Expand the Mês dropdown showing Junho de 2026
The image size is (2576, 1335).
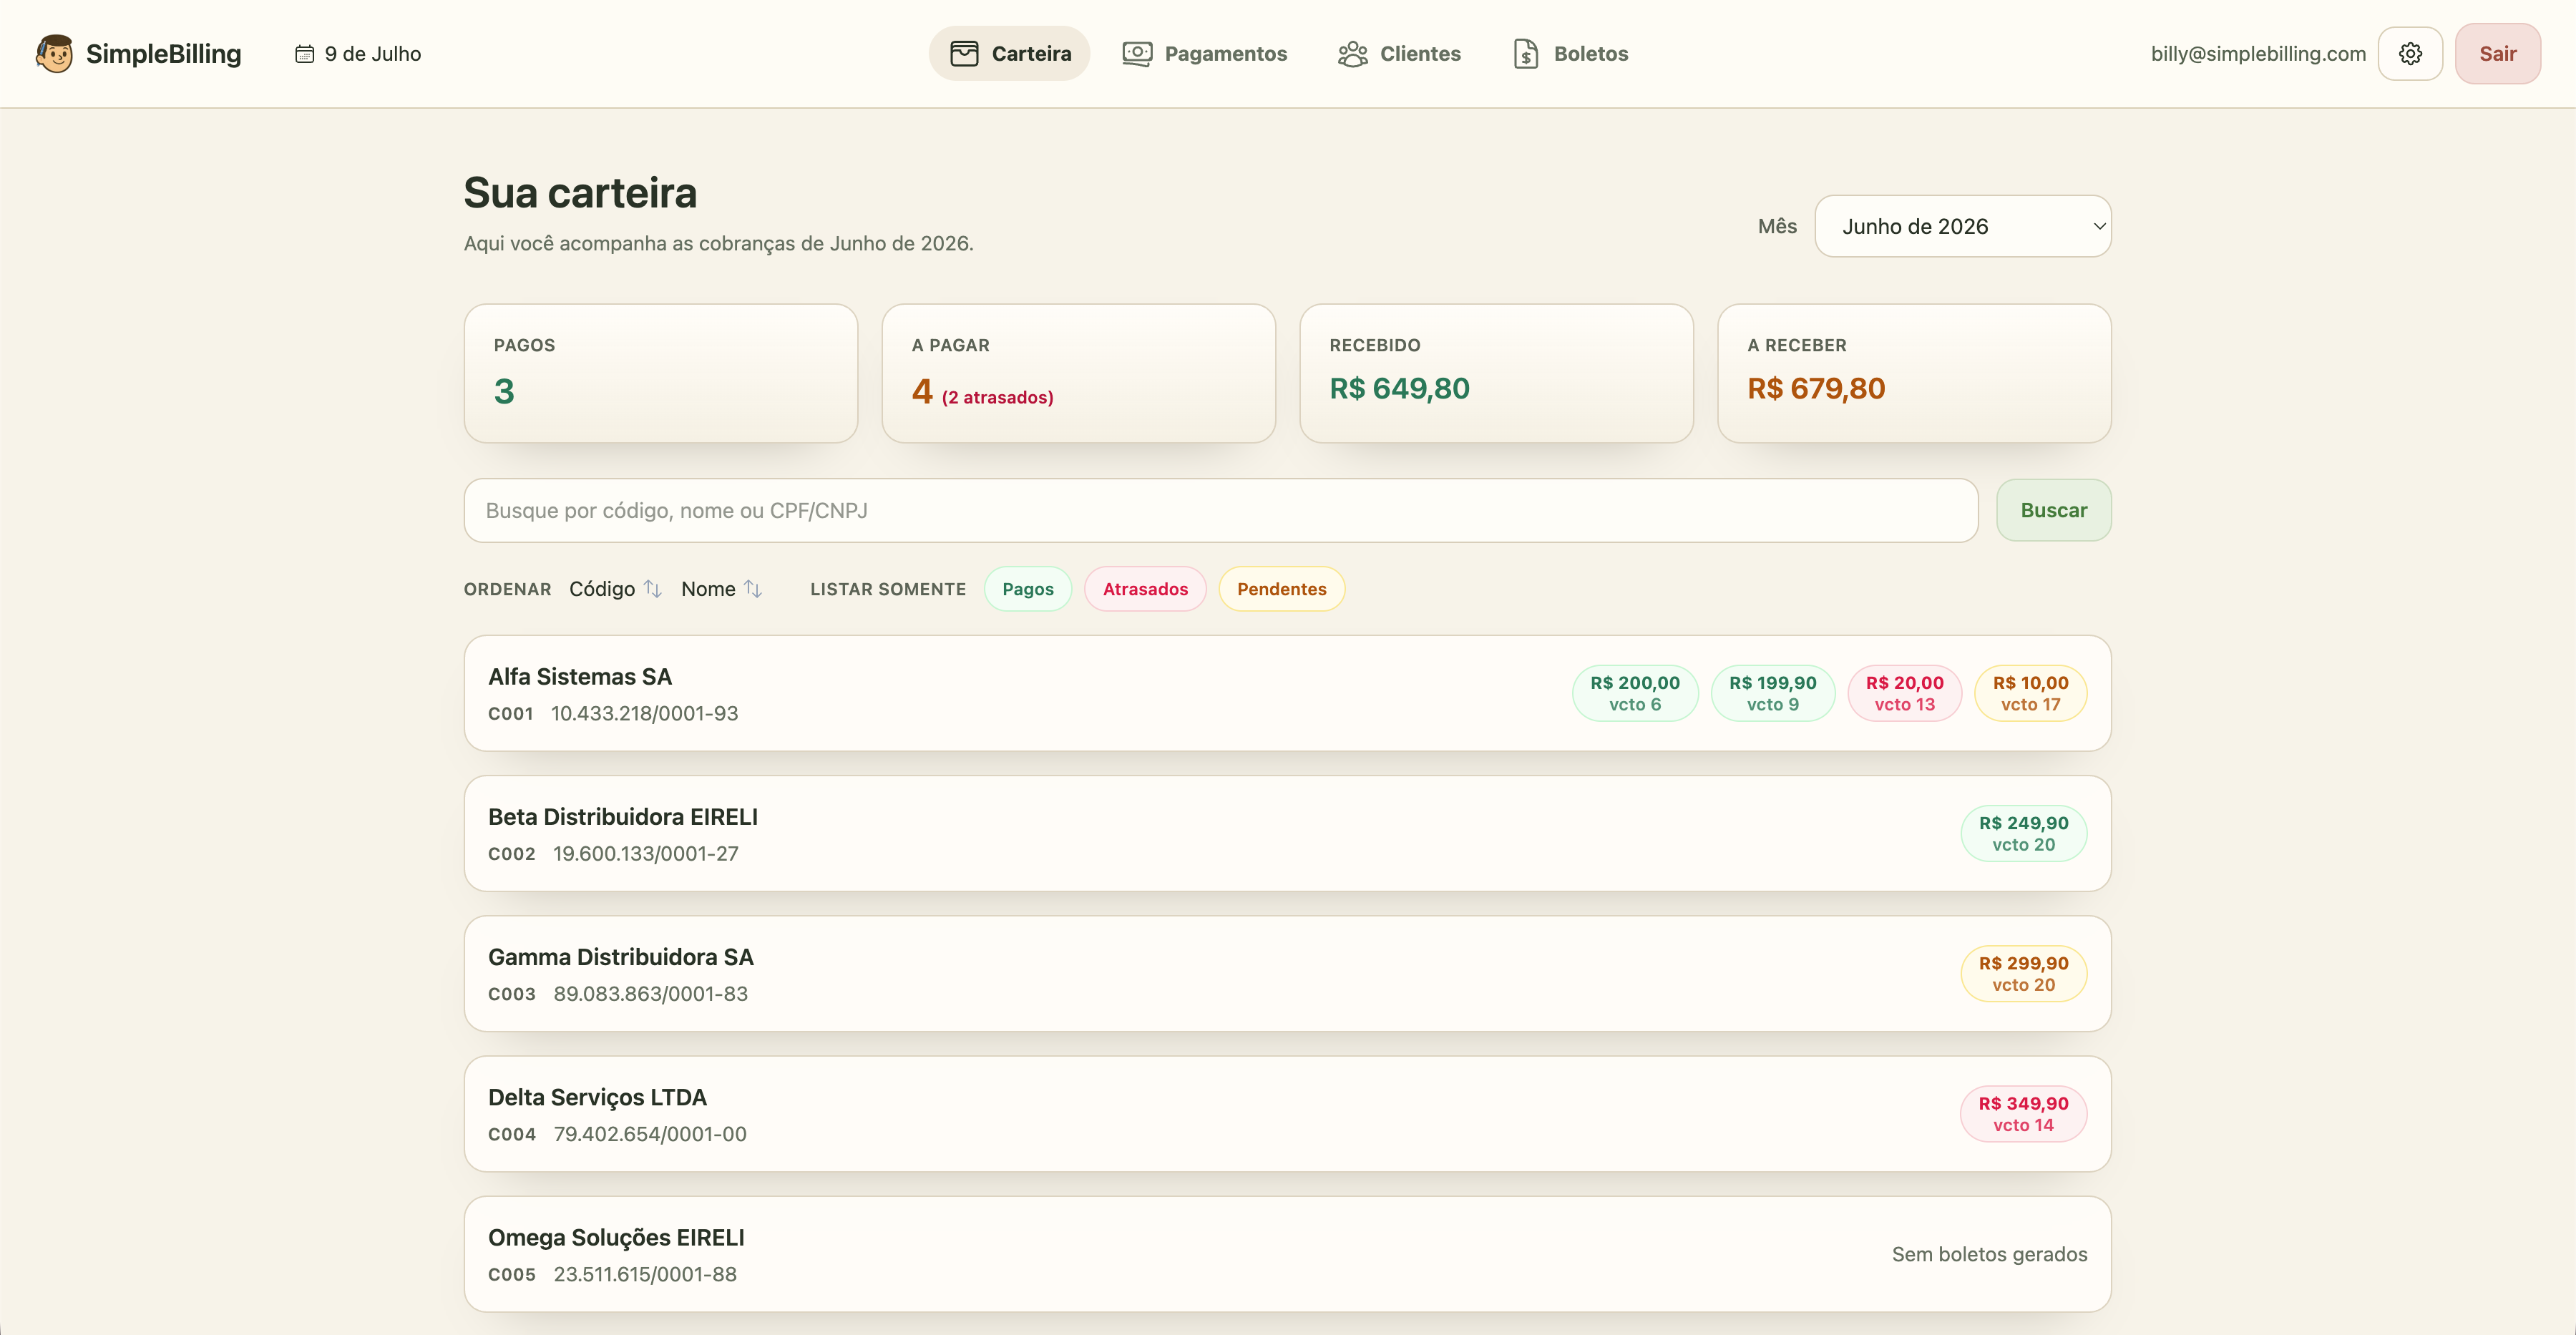pos(1962,226)
